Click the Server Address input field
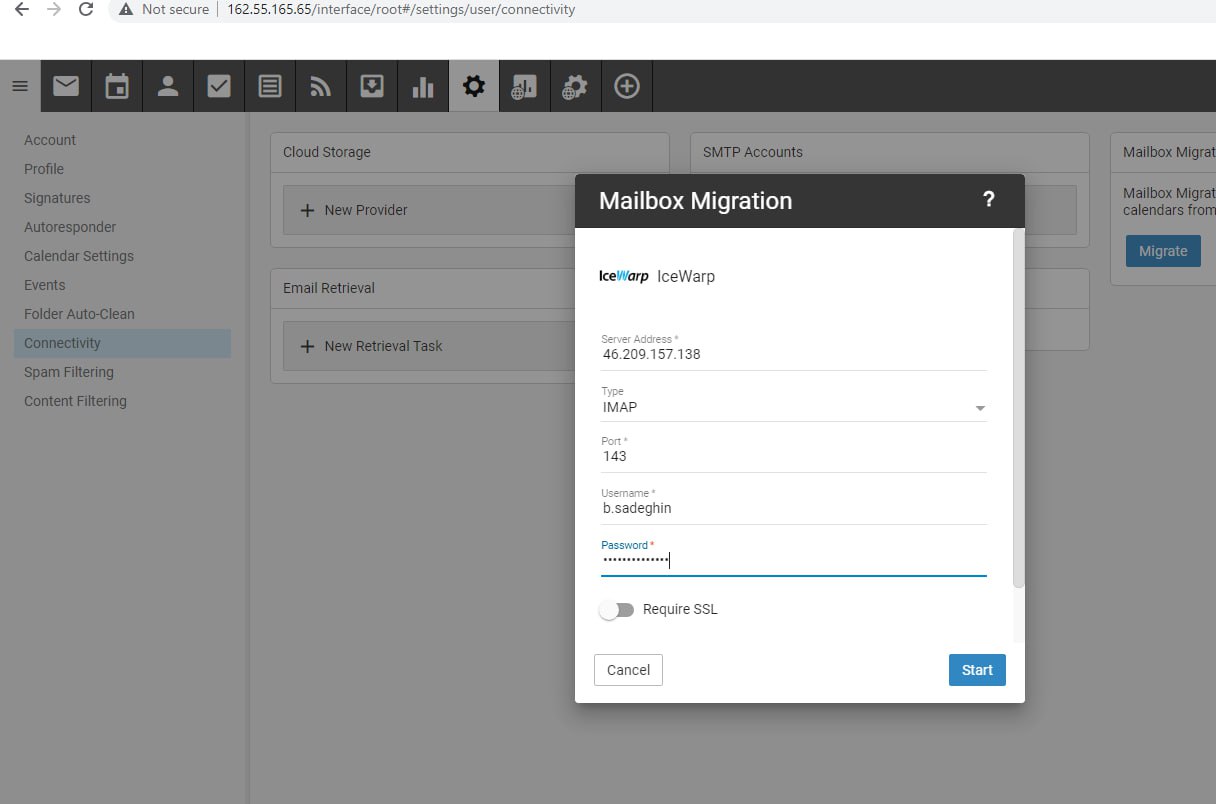Screen dimensions: 1216x804 coord(793,355)
